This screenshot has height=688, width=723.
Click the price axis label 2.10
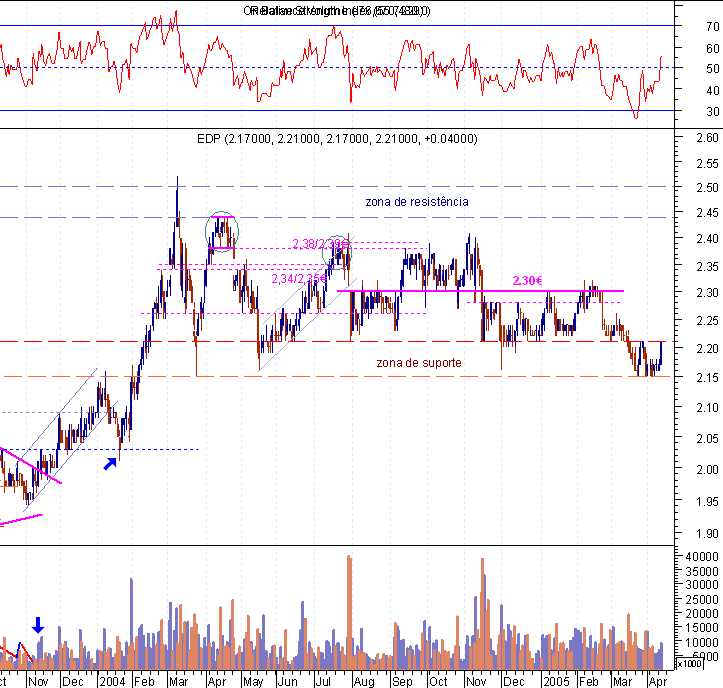point(707,408)
